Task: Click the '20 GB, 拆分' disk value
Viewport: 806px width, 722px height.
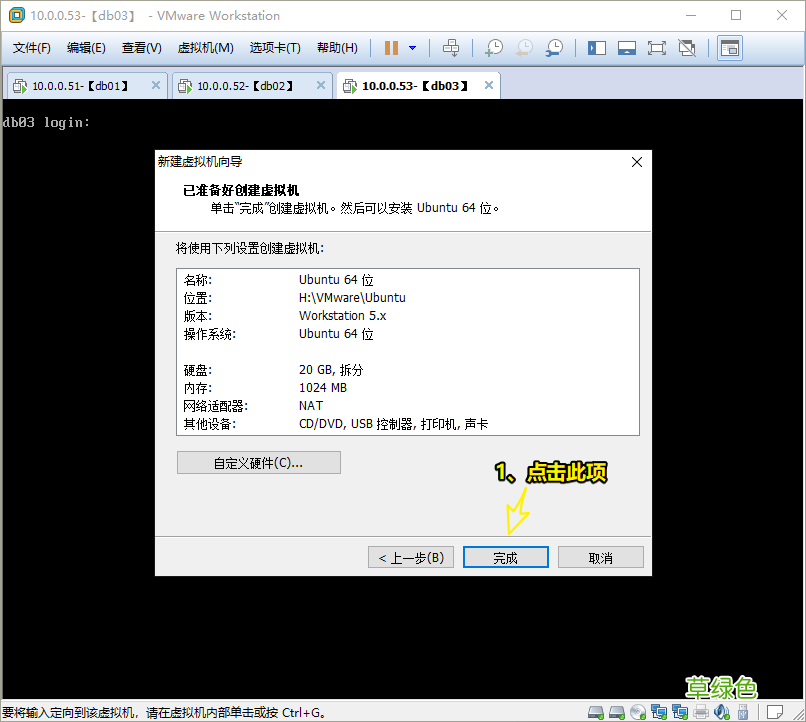Action: click(x=331, y=370)
